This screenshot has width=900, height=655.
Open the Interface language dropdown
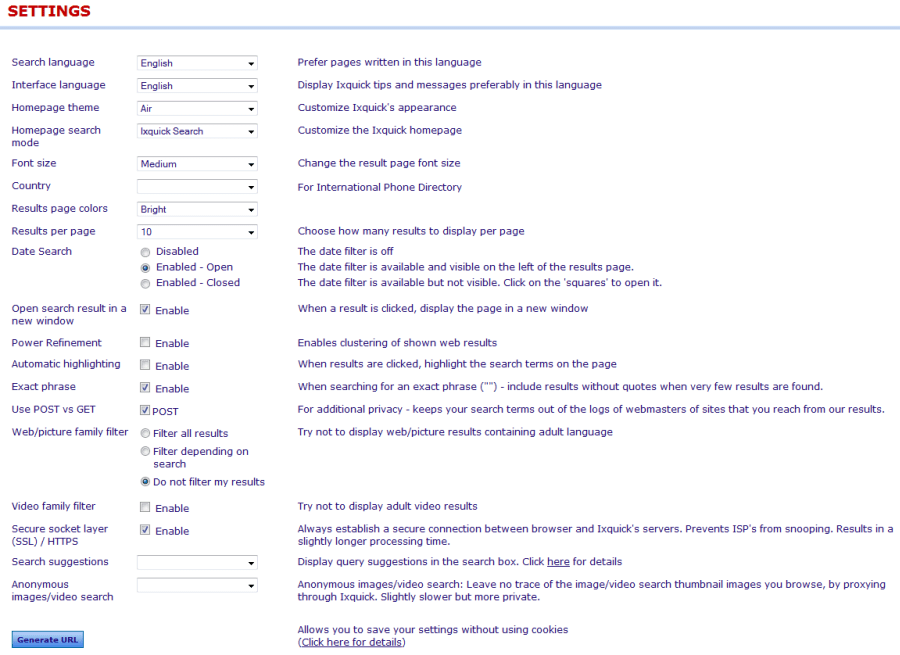(197, 86)
